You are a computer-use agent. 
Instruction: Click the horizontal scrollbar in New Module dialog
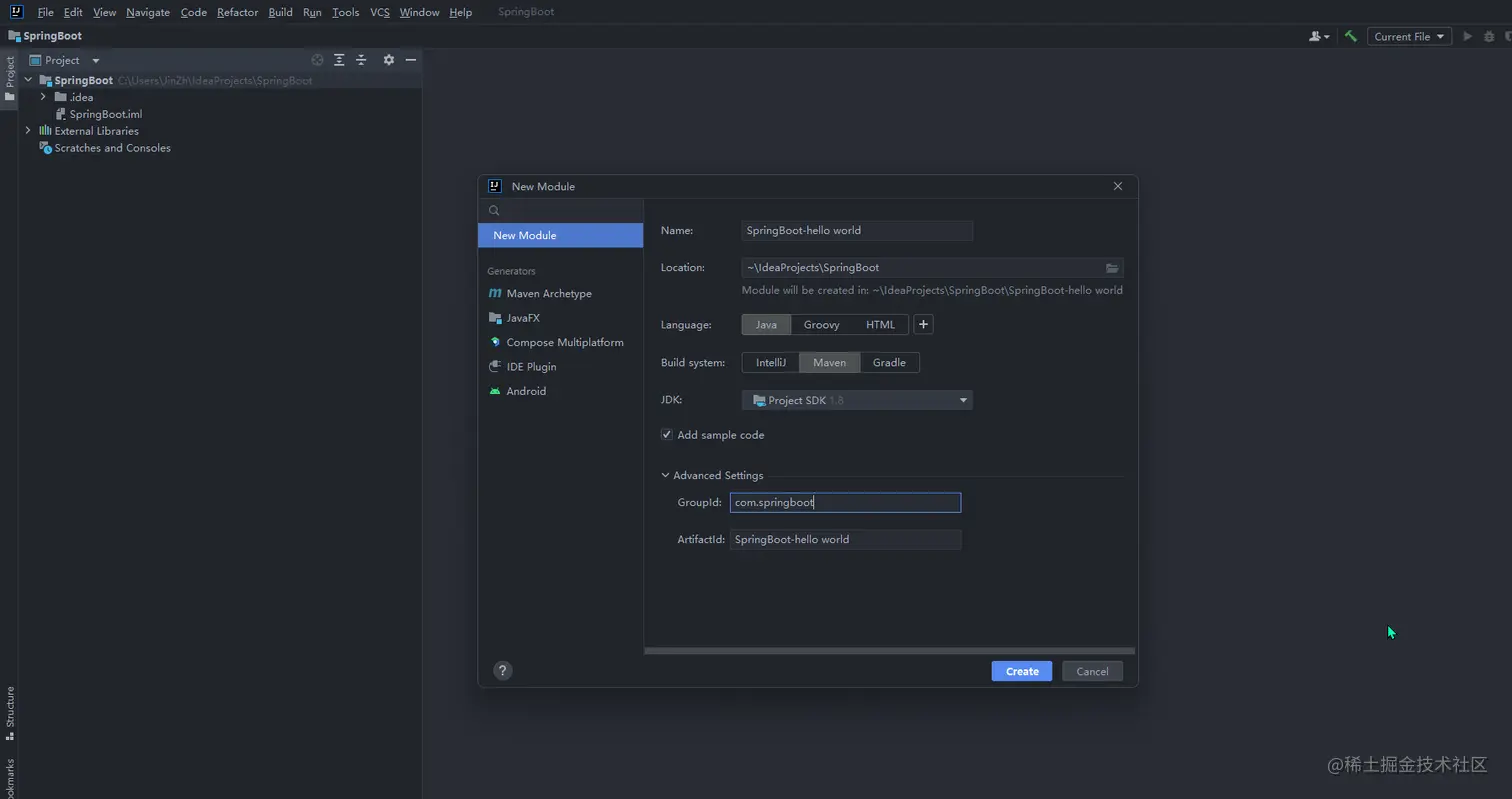point(889,651)
